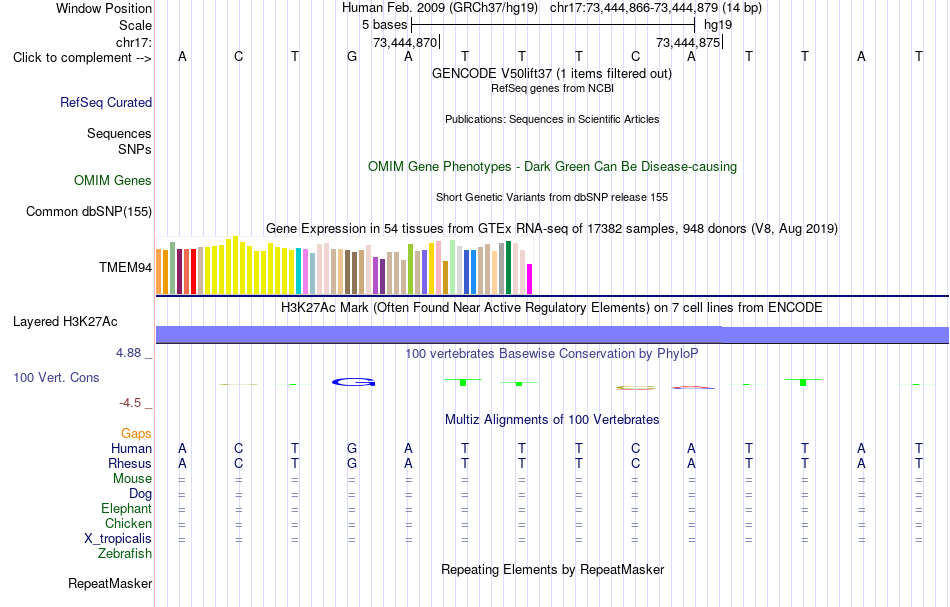Image resolution: width=950 pixels, height=607 pixels.
Task: Open the H3K27Ac Mark ENCODE track title
Action: [552, 308]
